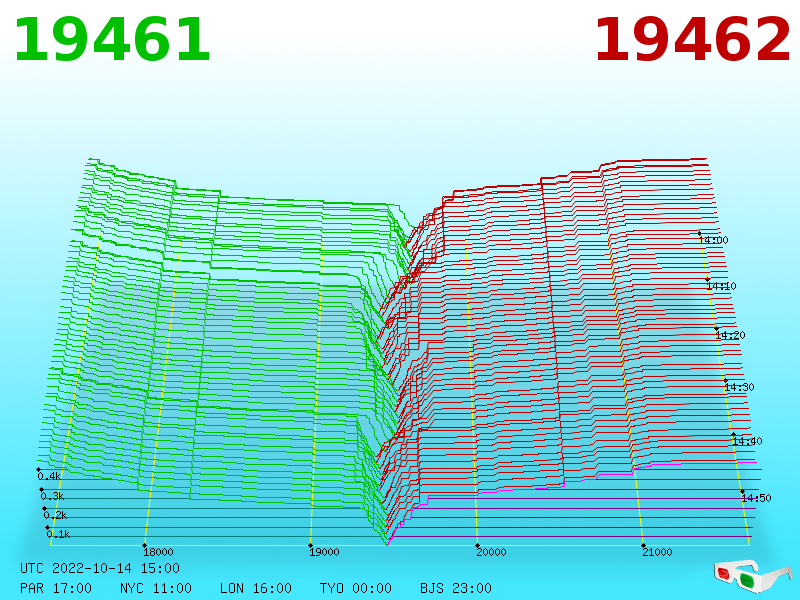The image size is (800, 600).
Task: Click the UTC 2022-10-14 15:00 timestamp
Action: (x=100, y=568)
